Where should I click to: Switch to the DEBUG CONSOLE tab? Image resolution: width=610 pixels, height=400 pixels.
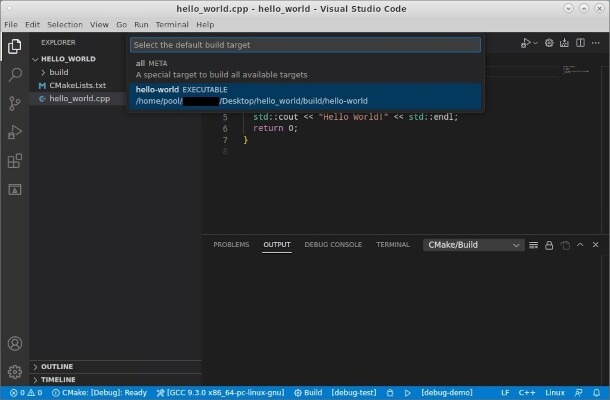tap(333, 244)
